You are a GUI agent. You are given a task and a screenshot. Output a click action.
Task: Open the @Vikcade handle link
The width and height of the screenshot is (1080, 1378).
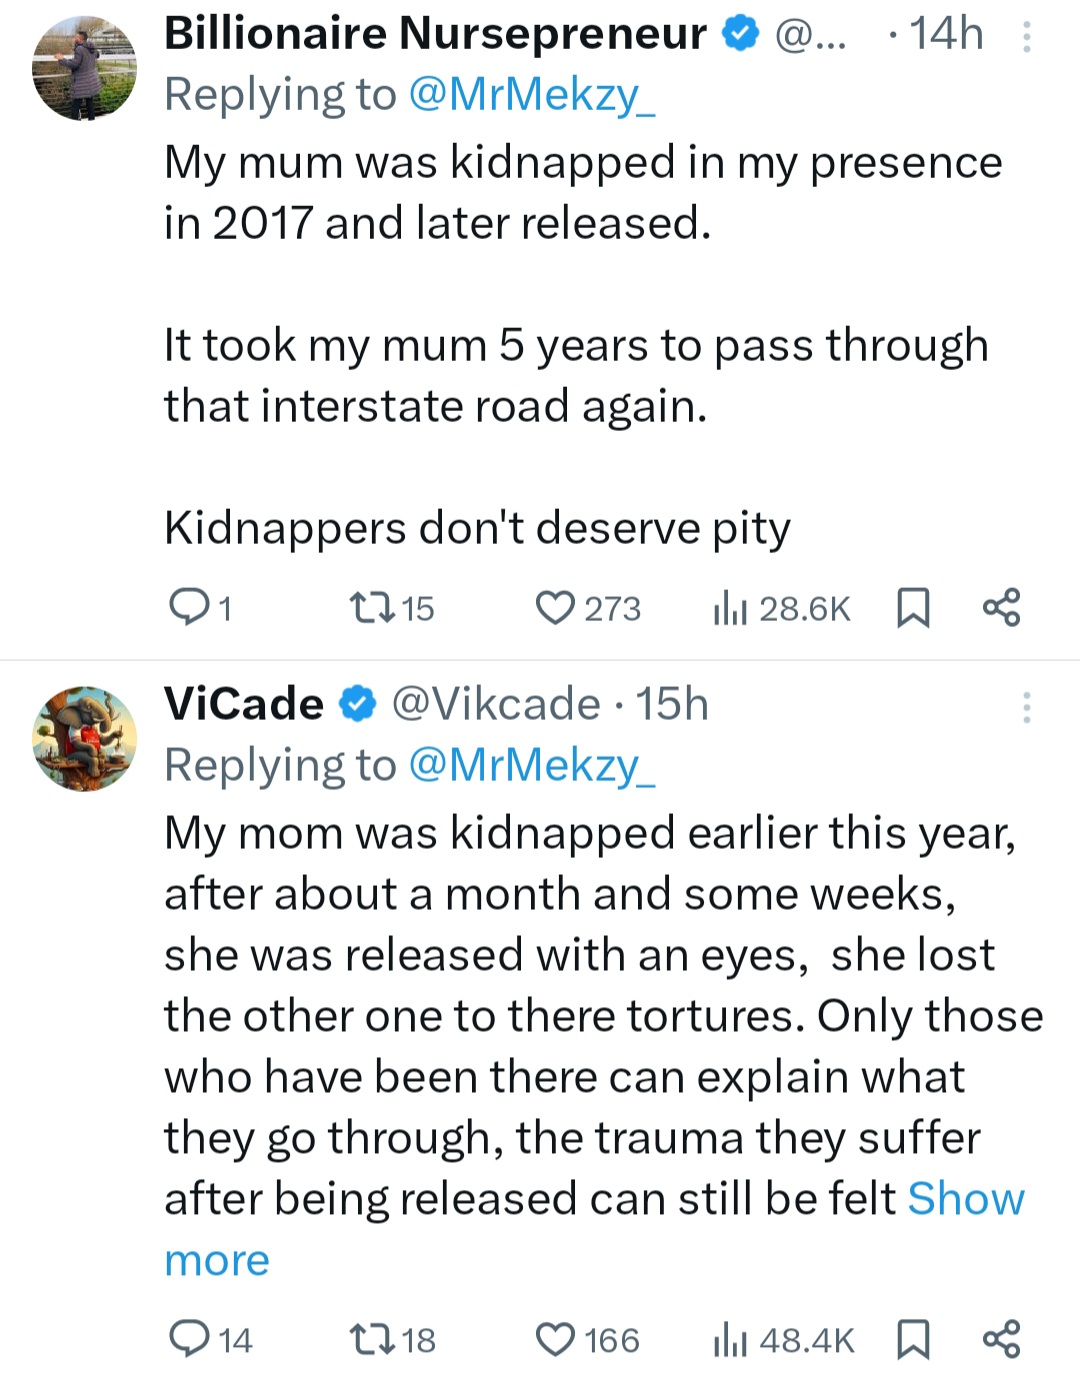pos(496,705)
